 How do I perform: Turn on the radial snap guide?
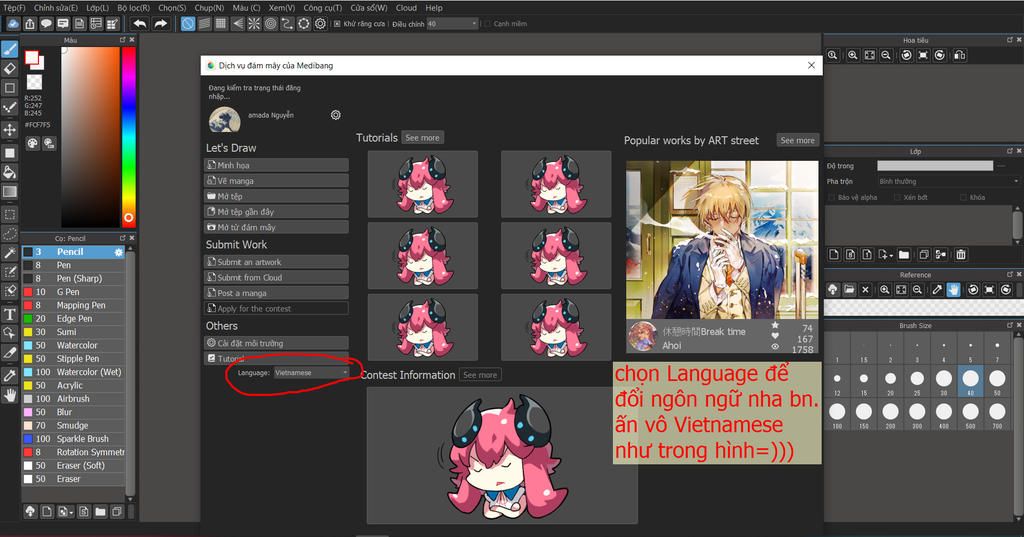click(254, 24)
